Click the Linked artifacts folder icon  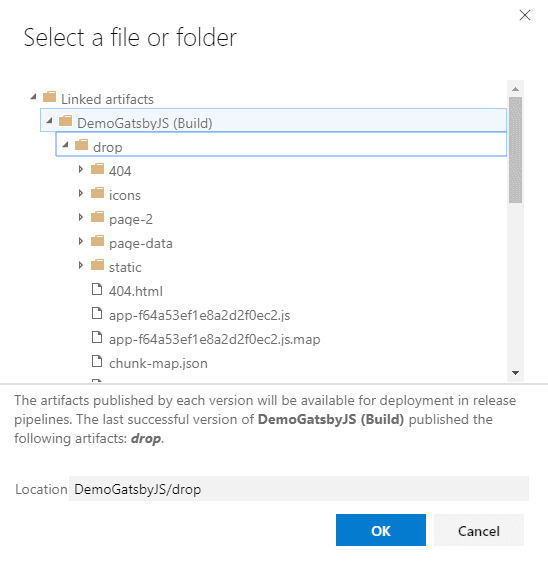[x=49, y=97]
